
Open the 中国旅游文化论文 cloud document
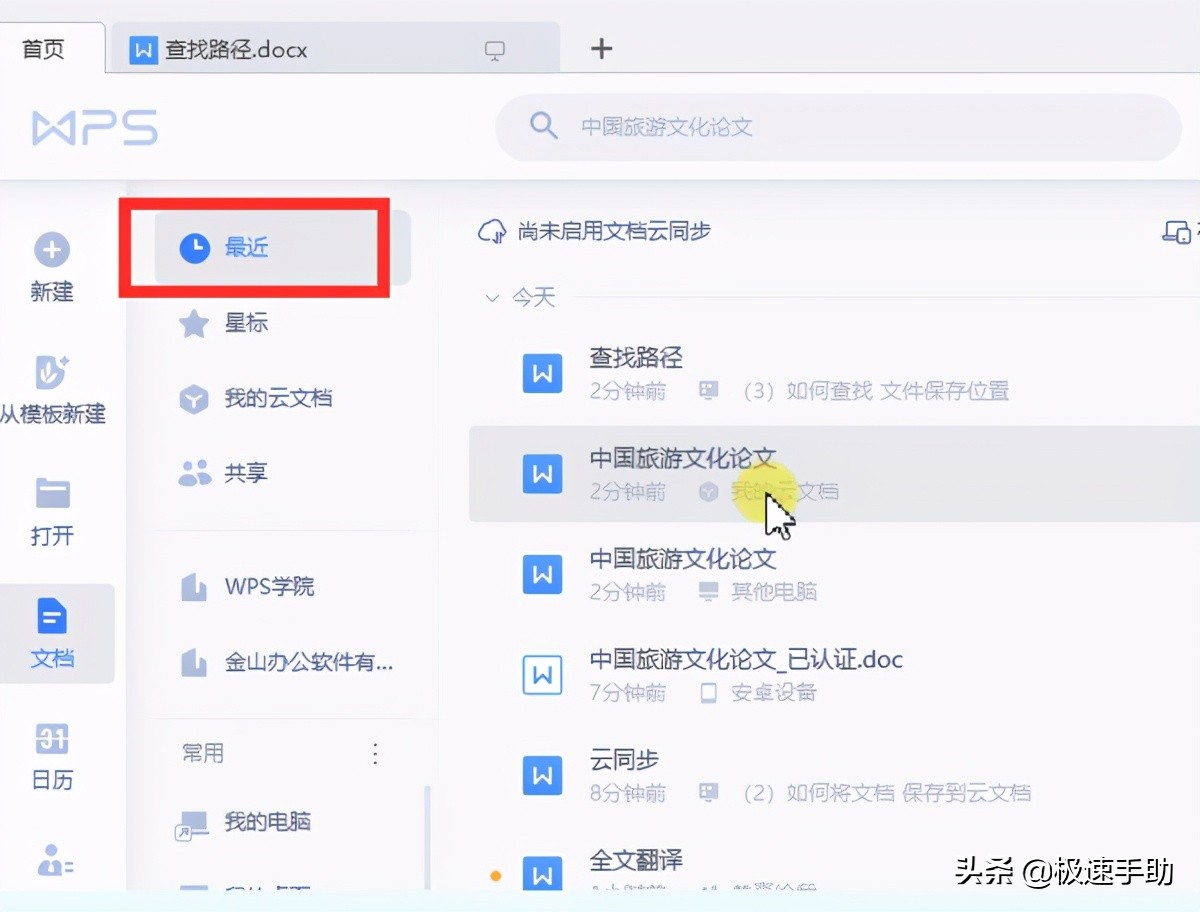coord(683,459)
